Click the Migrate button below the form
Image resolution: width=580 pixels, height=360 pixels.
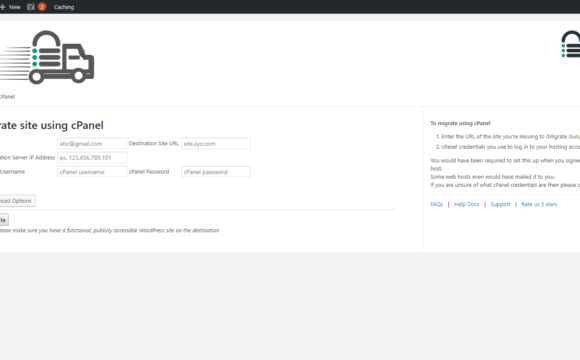(x=4, y=220)
